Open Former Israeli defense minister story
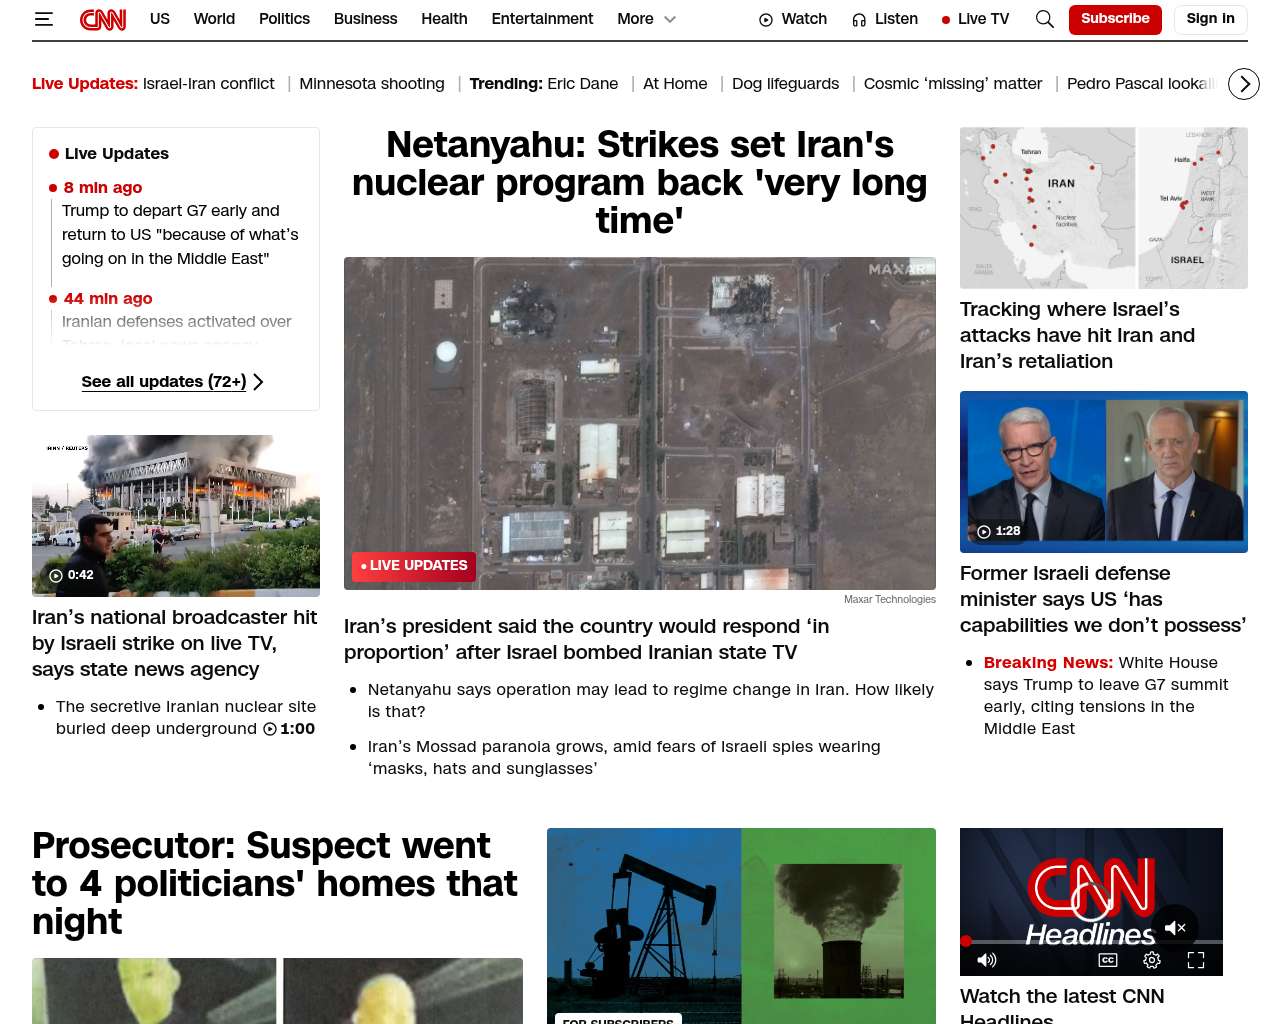 point(1103,599)
